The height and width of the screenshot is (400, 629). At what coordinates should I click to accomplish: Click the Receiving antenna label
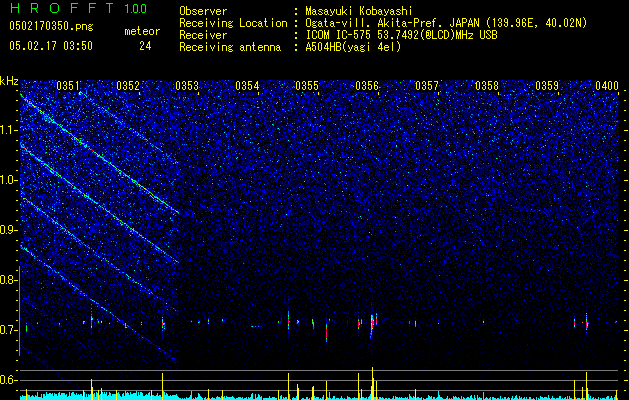click(x=230, y=47)
